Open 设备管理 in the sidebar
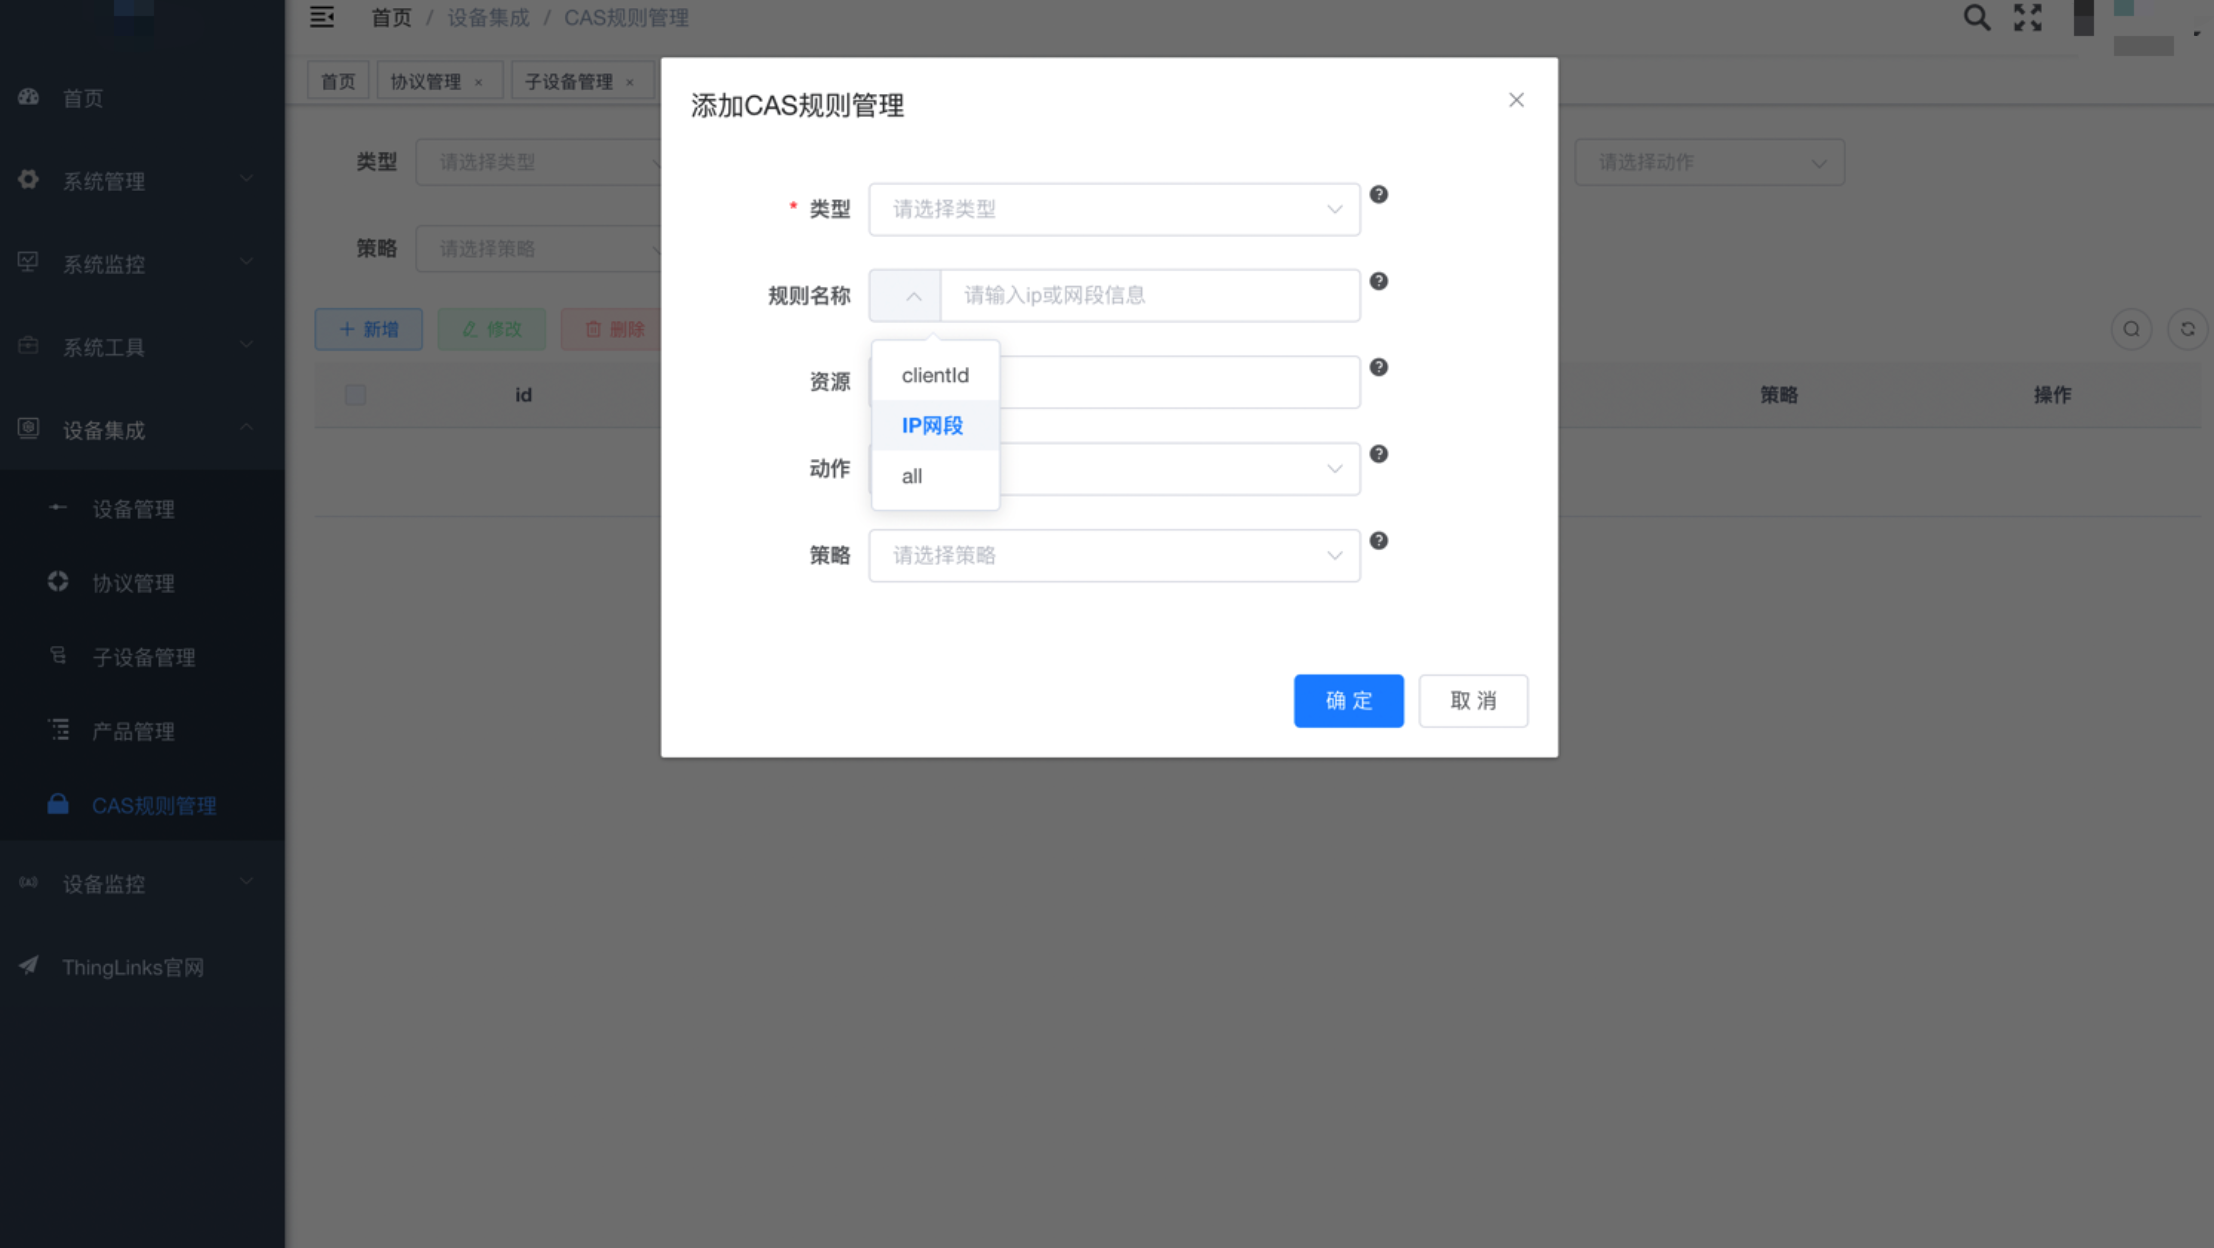 click(133, 510)
